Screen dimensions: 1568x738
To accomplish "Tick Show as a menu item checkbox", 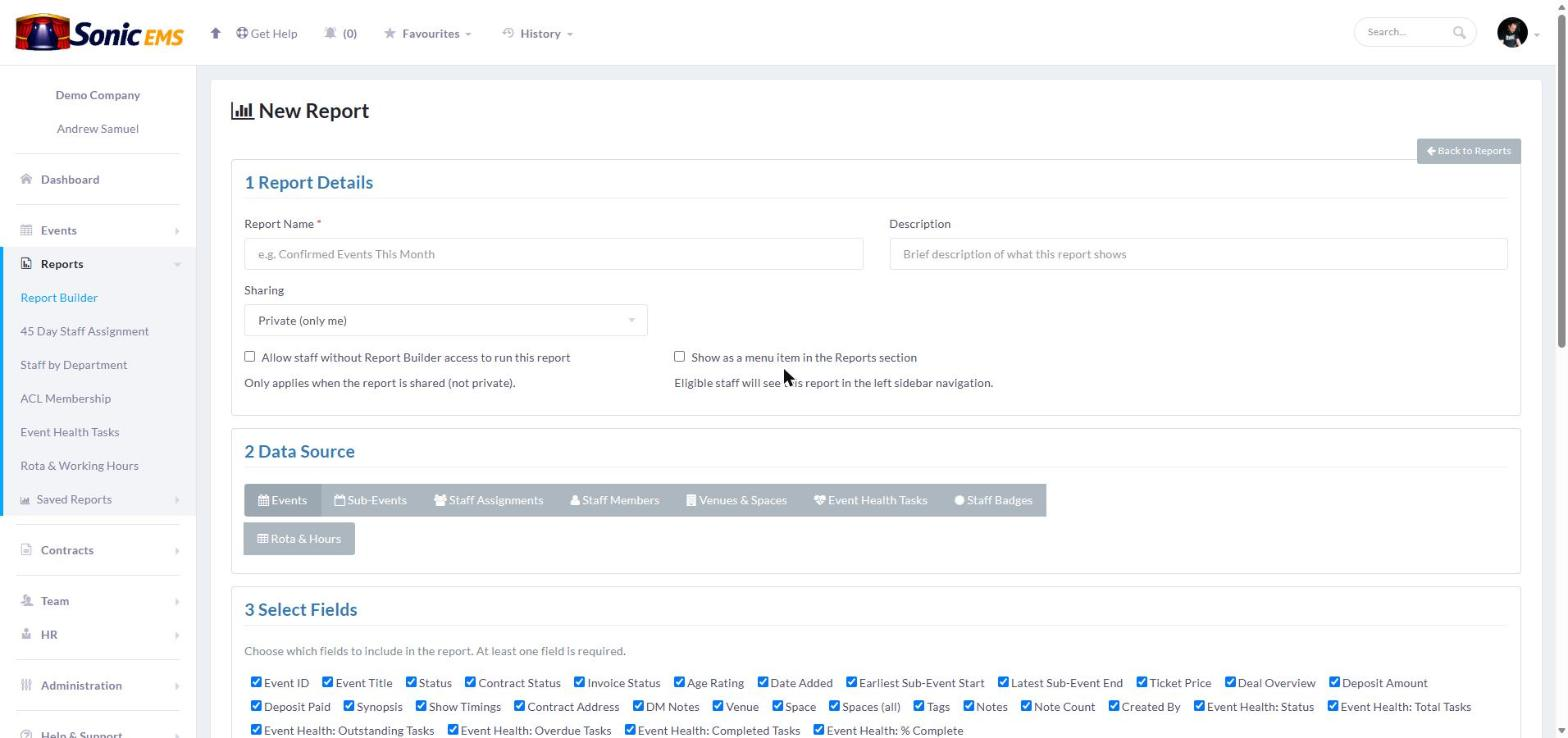I will 680,356.
